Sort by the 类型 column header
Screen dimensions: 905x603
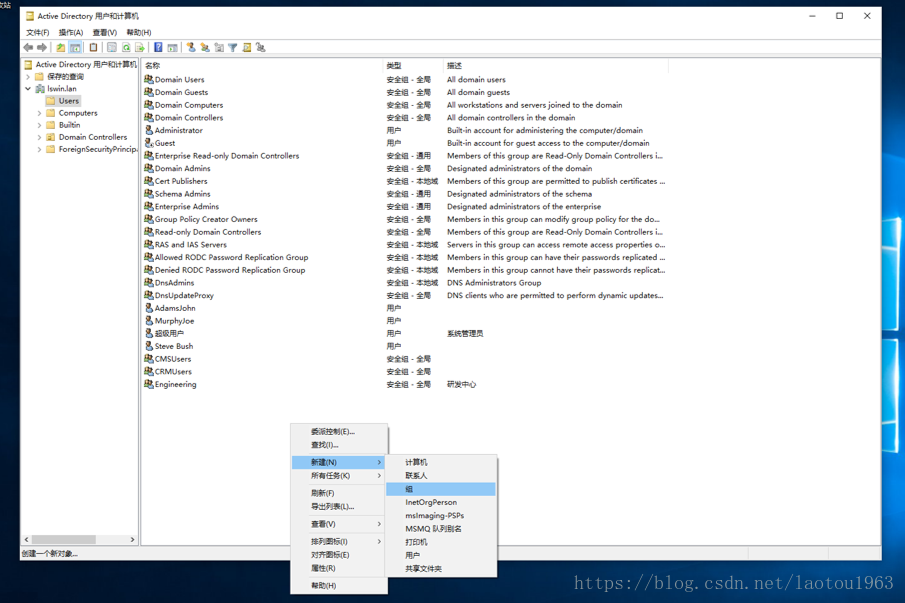click(x=413, y=66)
